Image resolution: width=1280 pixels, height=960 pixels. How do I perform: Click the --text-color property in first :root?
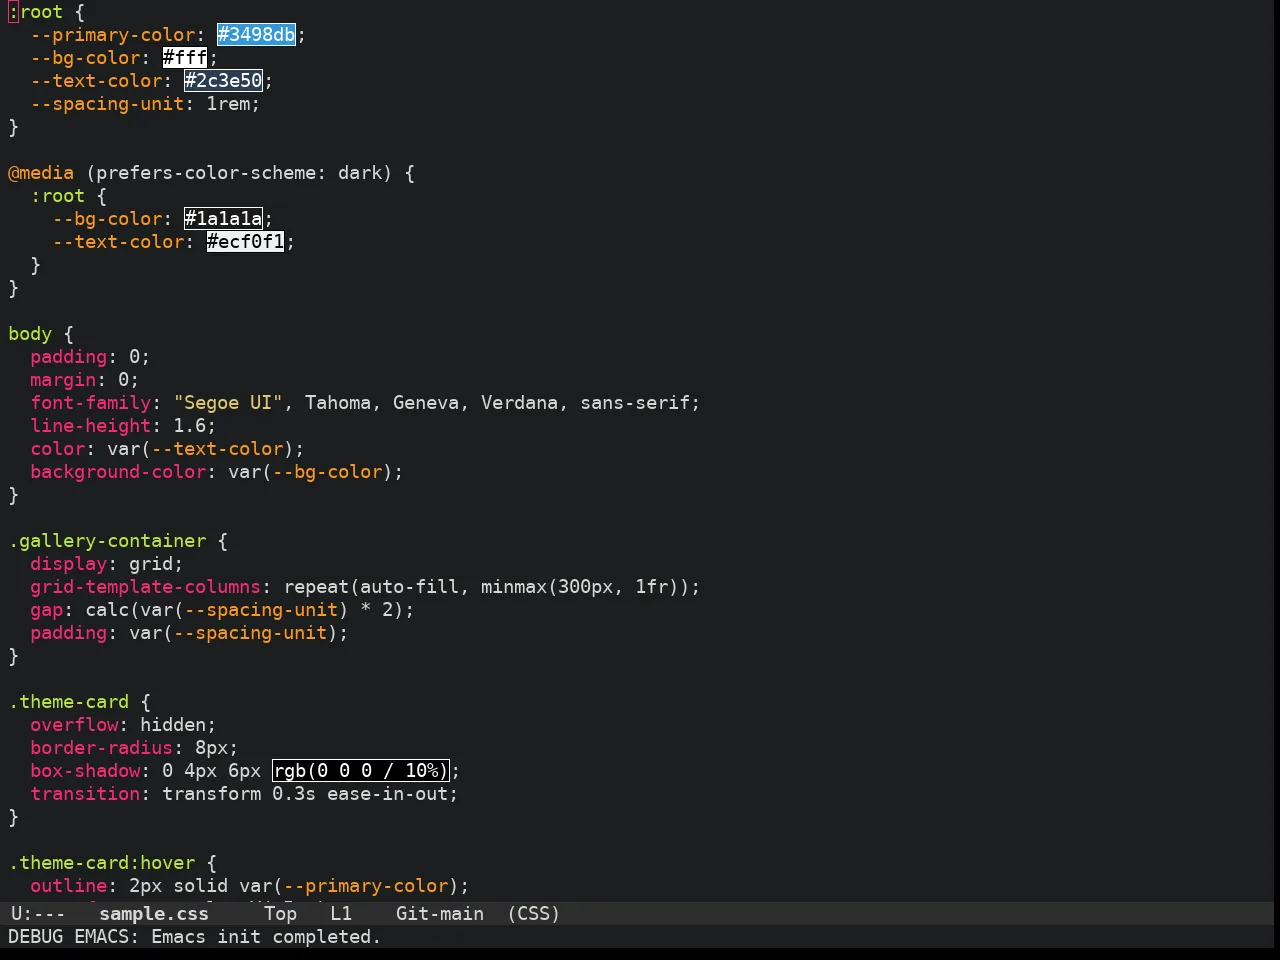pyautogui.click(x=96, y=81)
